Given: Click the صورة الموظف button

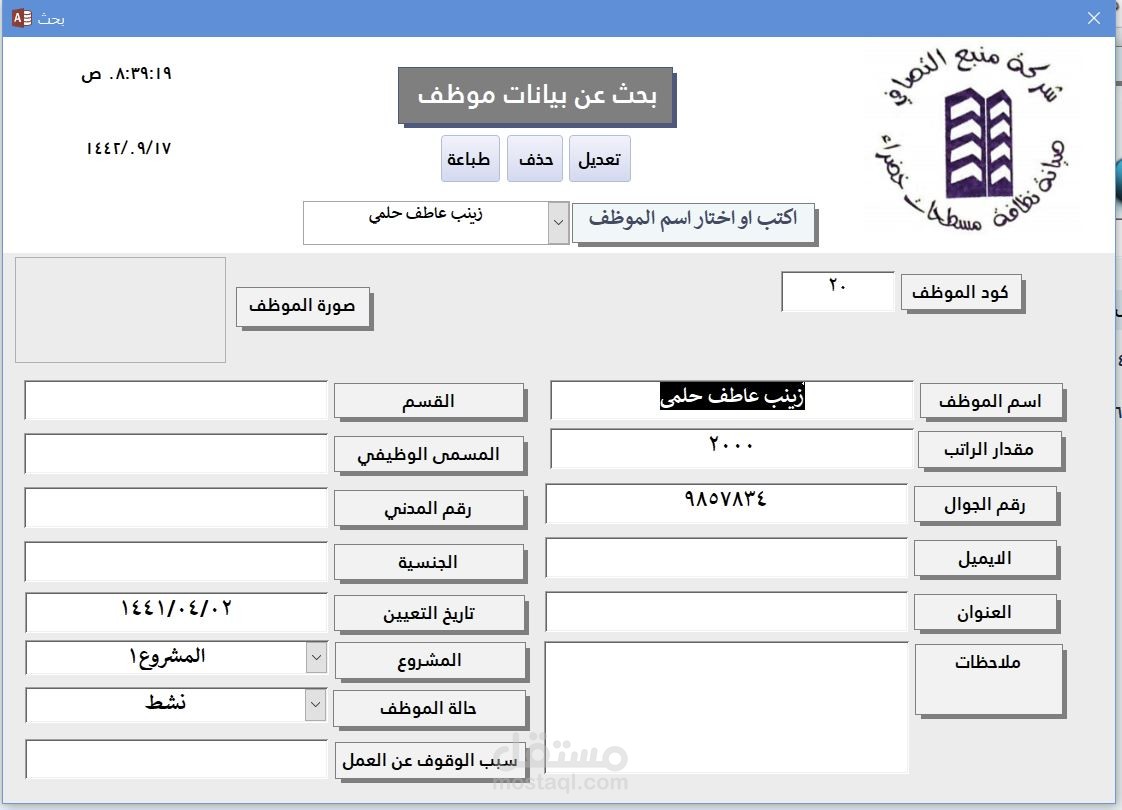Looking at the screenshot, I should coord(303,307).
